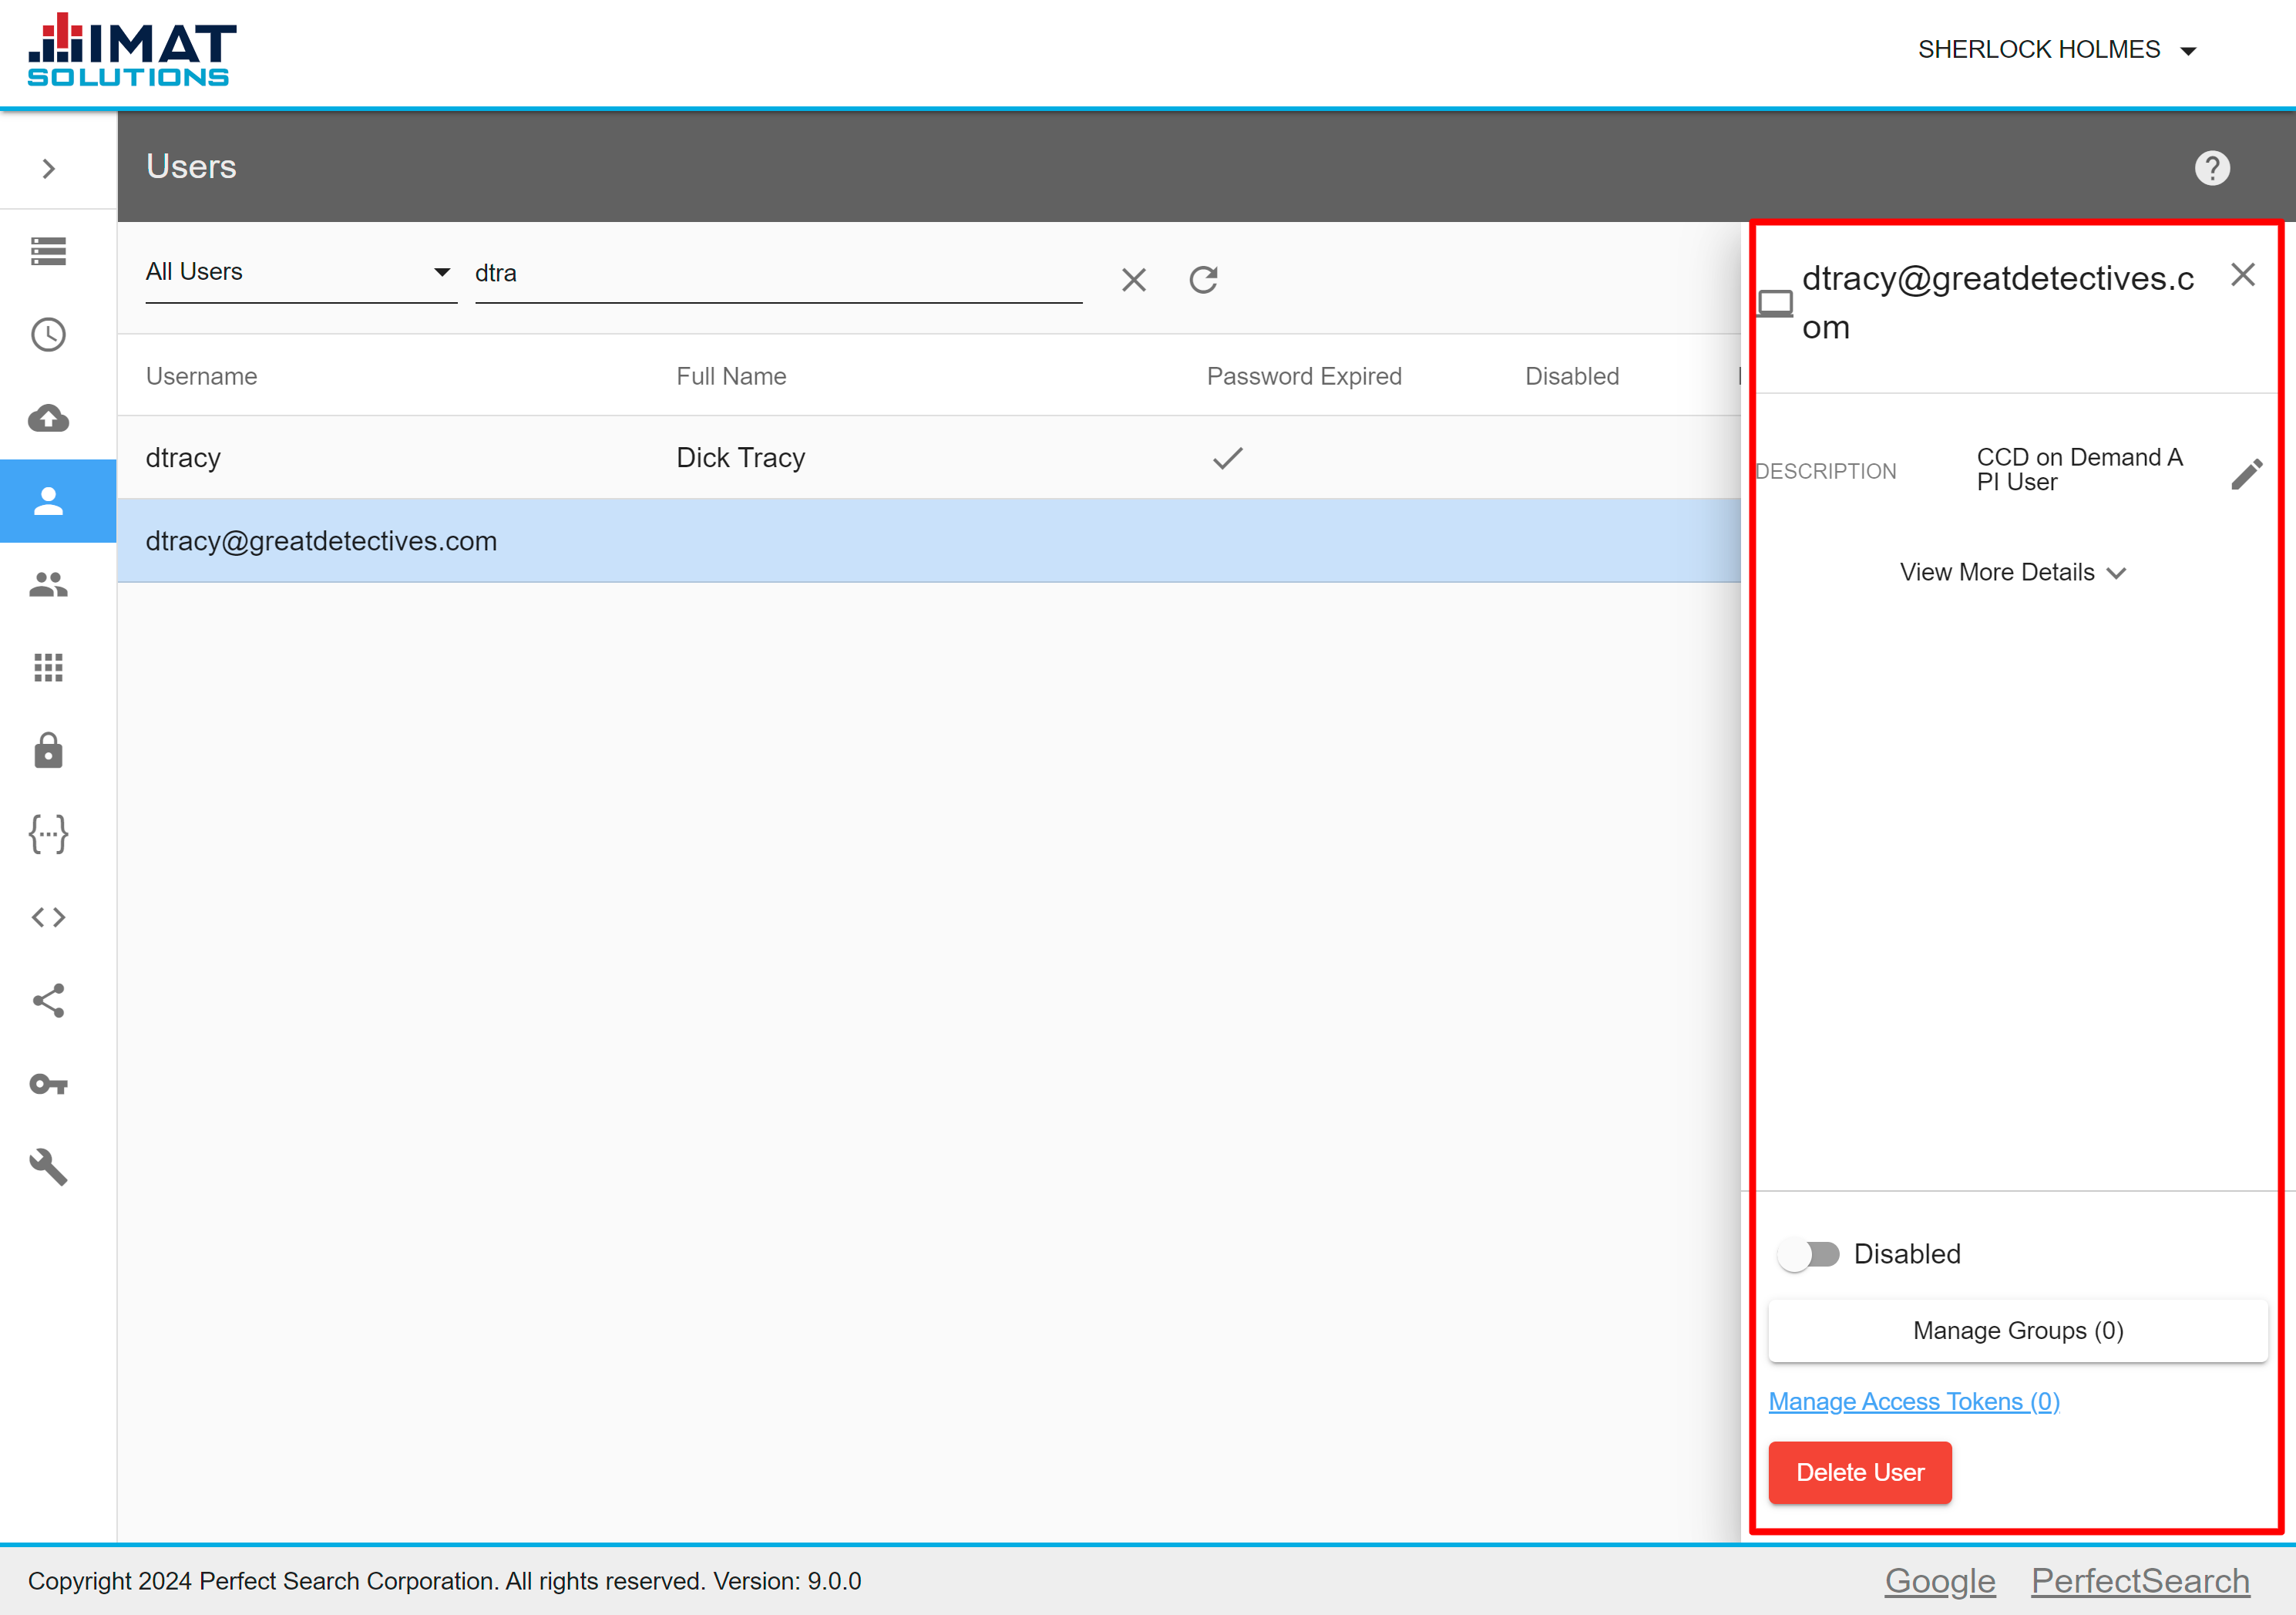The width and height of the screenshot is (2296, 1615).
Task: Clear the user search text
Action: (1134, 280)
